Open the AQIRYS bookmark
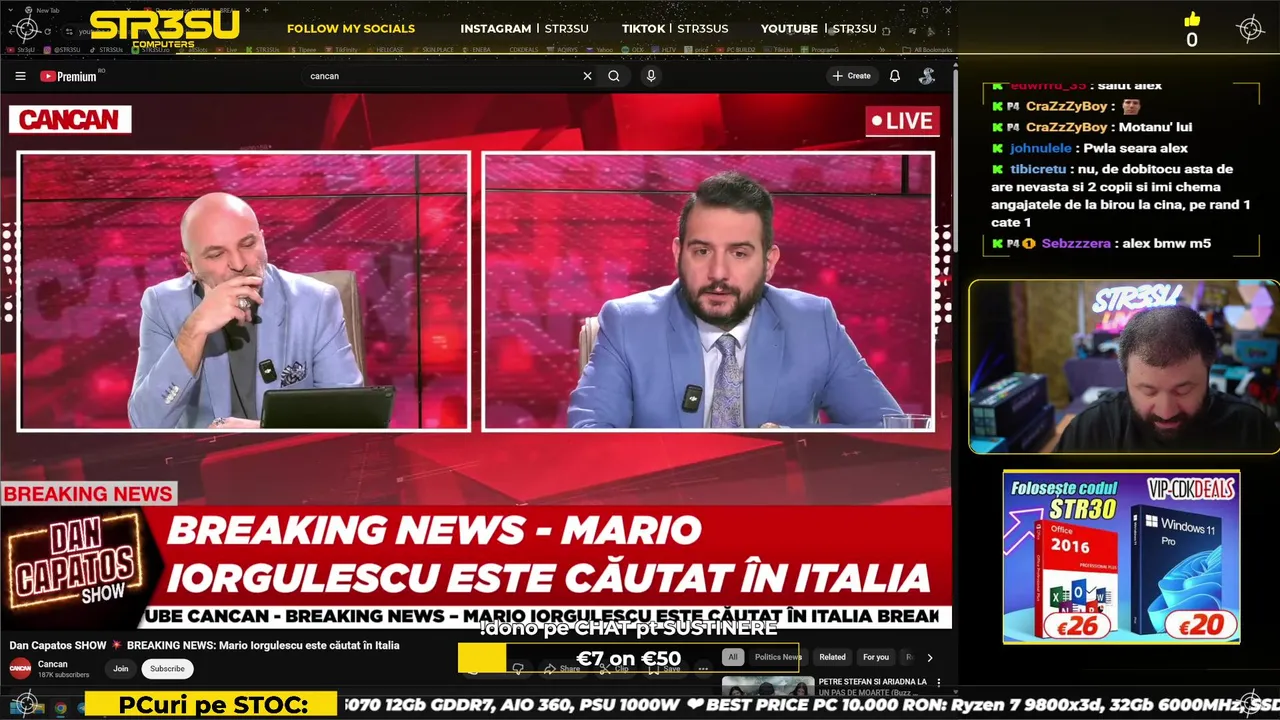The image size is (1280, 720). [564, 49]
